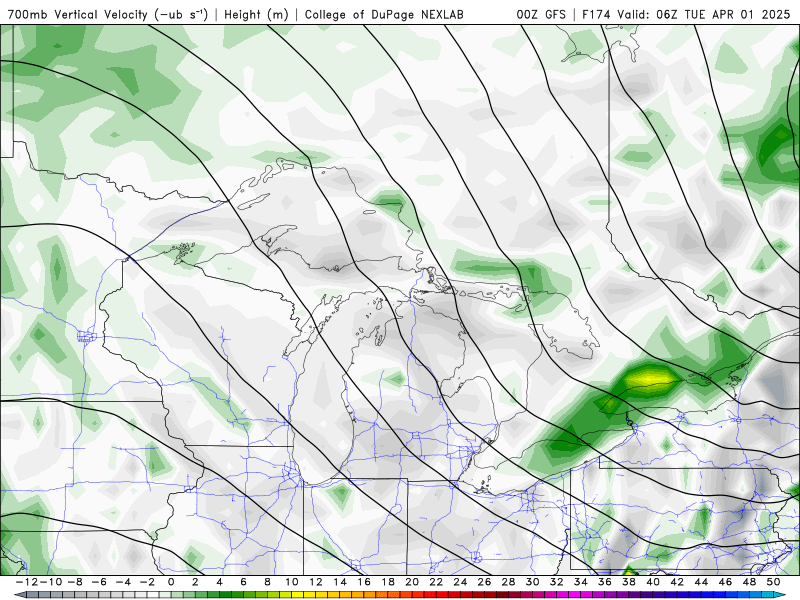Click the '18' color scale label
The image size is (800, 600).
tap(388, 582)
